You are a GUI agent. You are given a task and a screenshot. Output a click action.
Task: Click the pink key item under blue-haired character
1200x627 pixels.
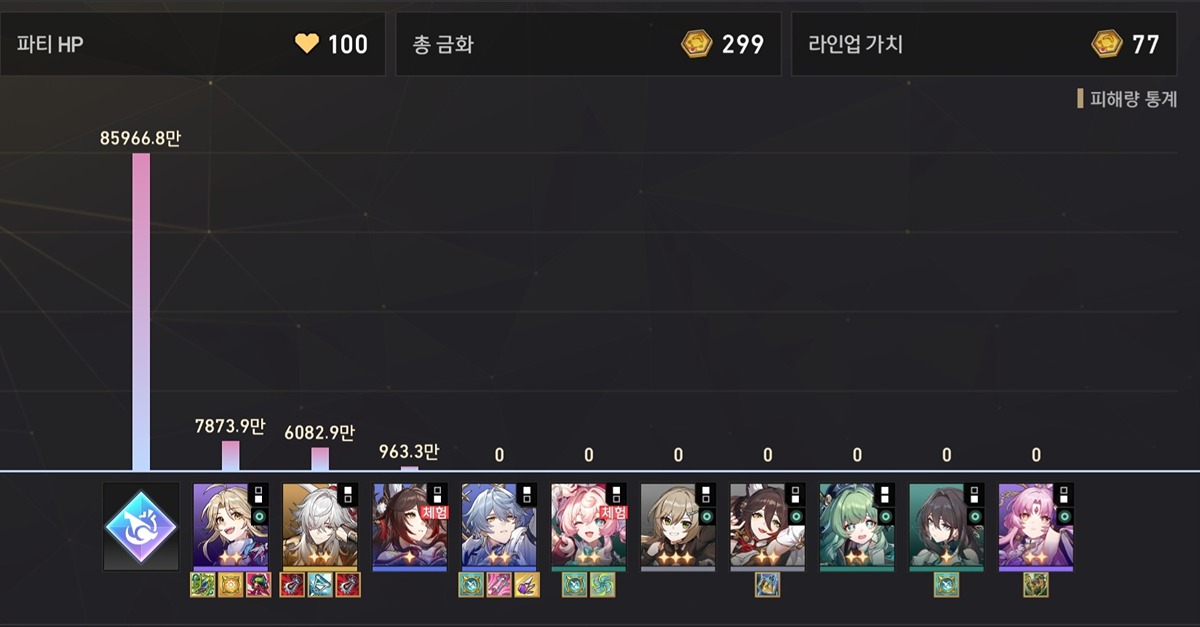coord(499,585)
